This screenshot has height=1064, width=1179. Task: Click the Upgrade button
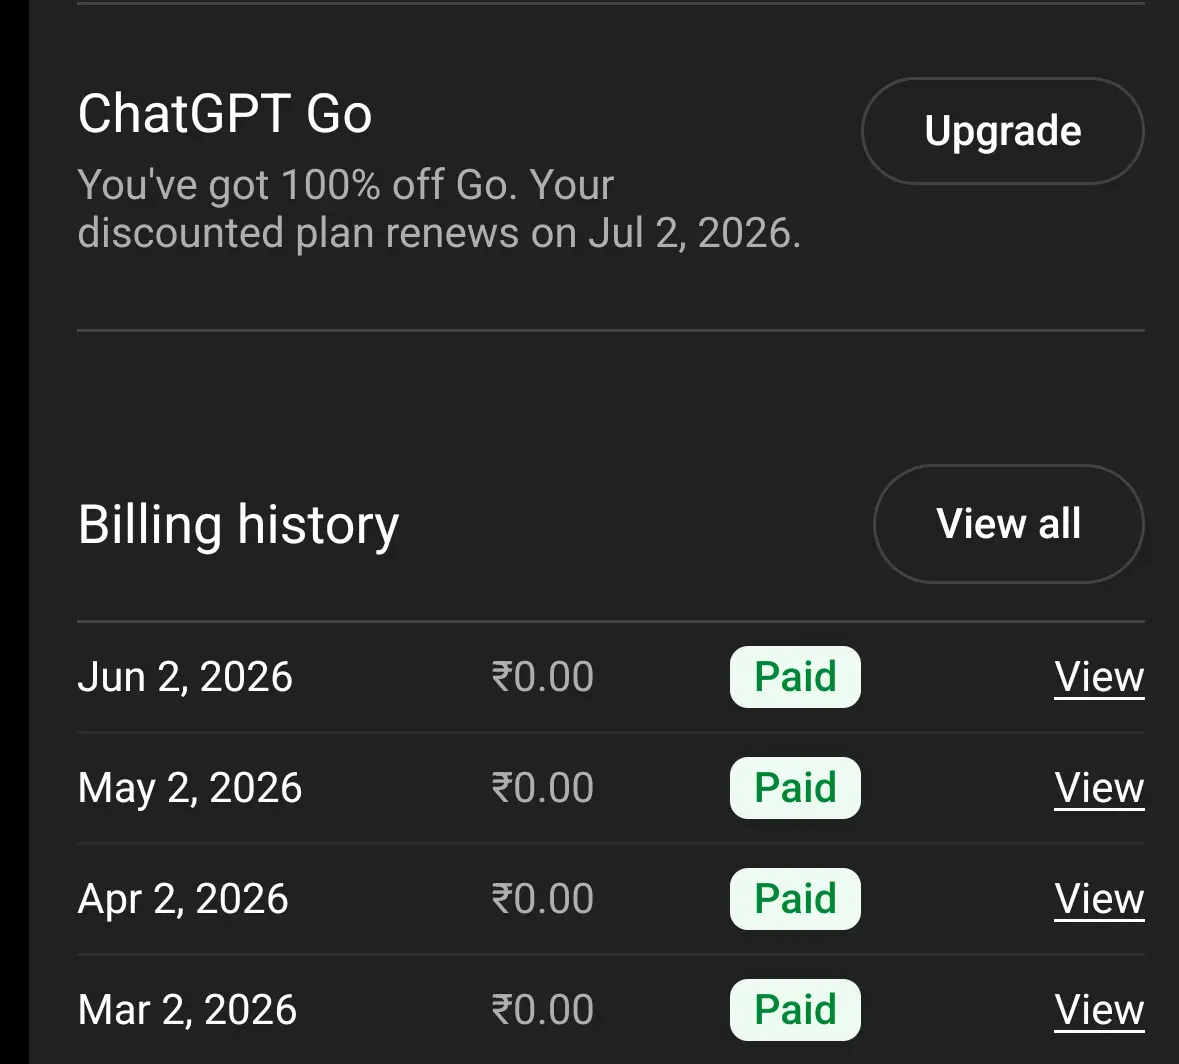tap(1002, 131)
